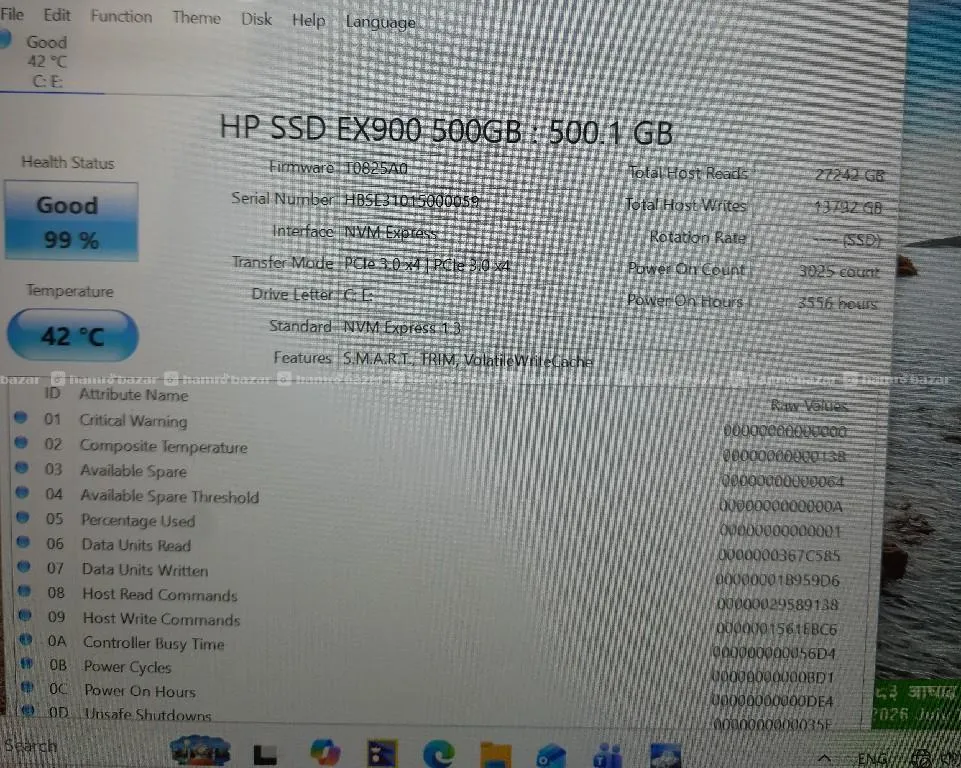Click the Attribute Name column header
This screenshot has height=768, width=961.
coord(134,395)
